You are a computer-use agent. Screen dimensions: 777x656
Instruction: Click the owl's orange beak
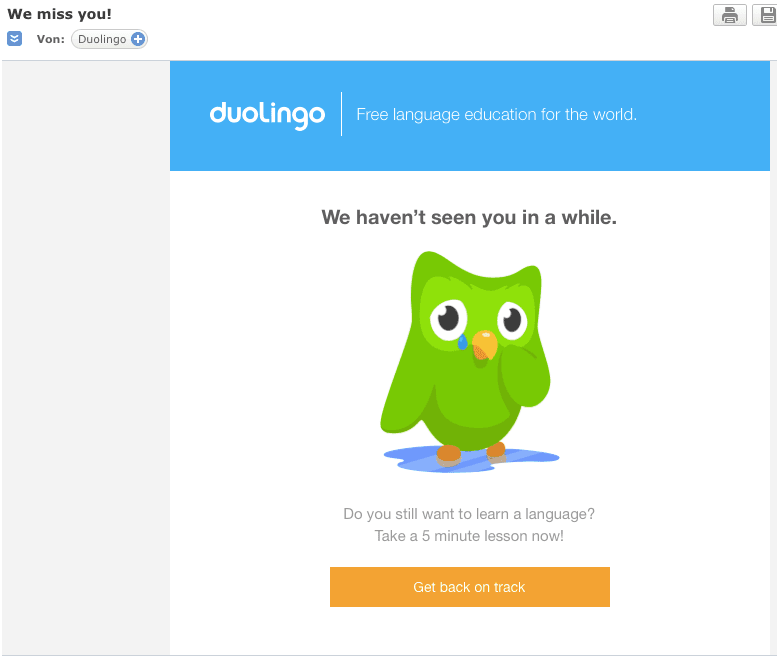click(485, 345)
